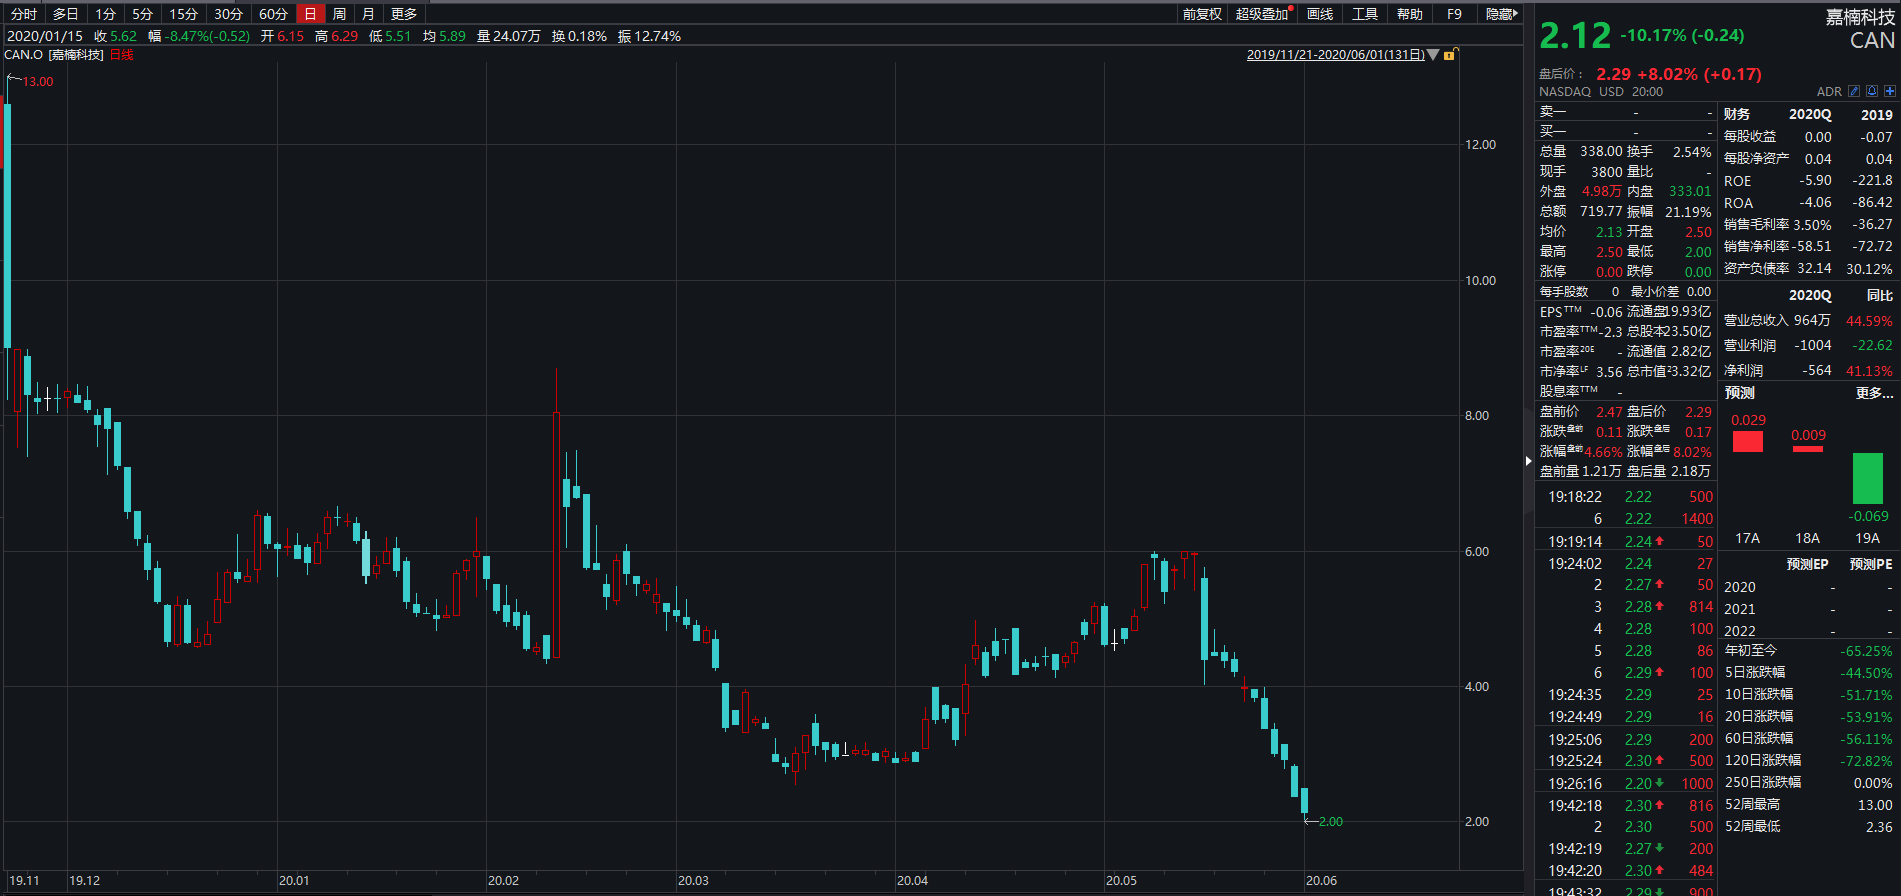The width and height of the screenshot is (1901, 896).
Task: Open the F9 deep data view
Action: click(x=1454, y=14)
